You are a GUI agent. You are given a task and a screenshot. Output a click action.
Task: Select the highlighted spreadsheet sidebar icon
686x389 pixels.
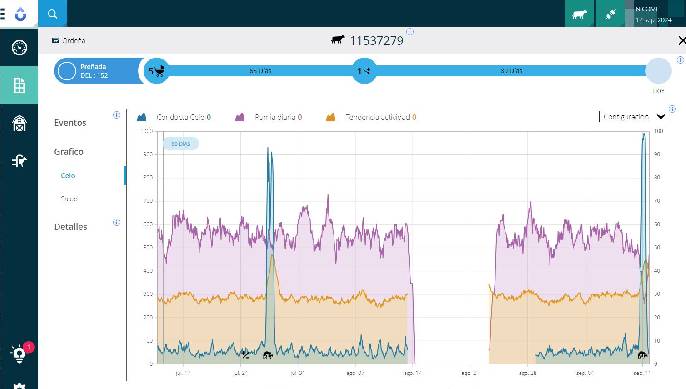[x=19, y=85]
